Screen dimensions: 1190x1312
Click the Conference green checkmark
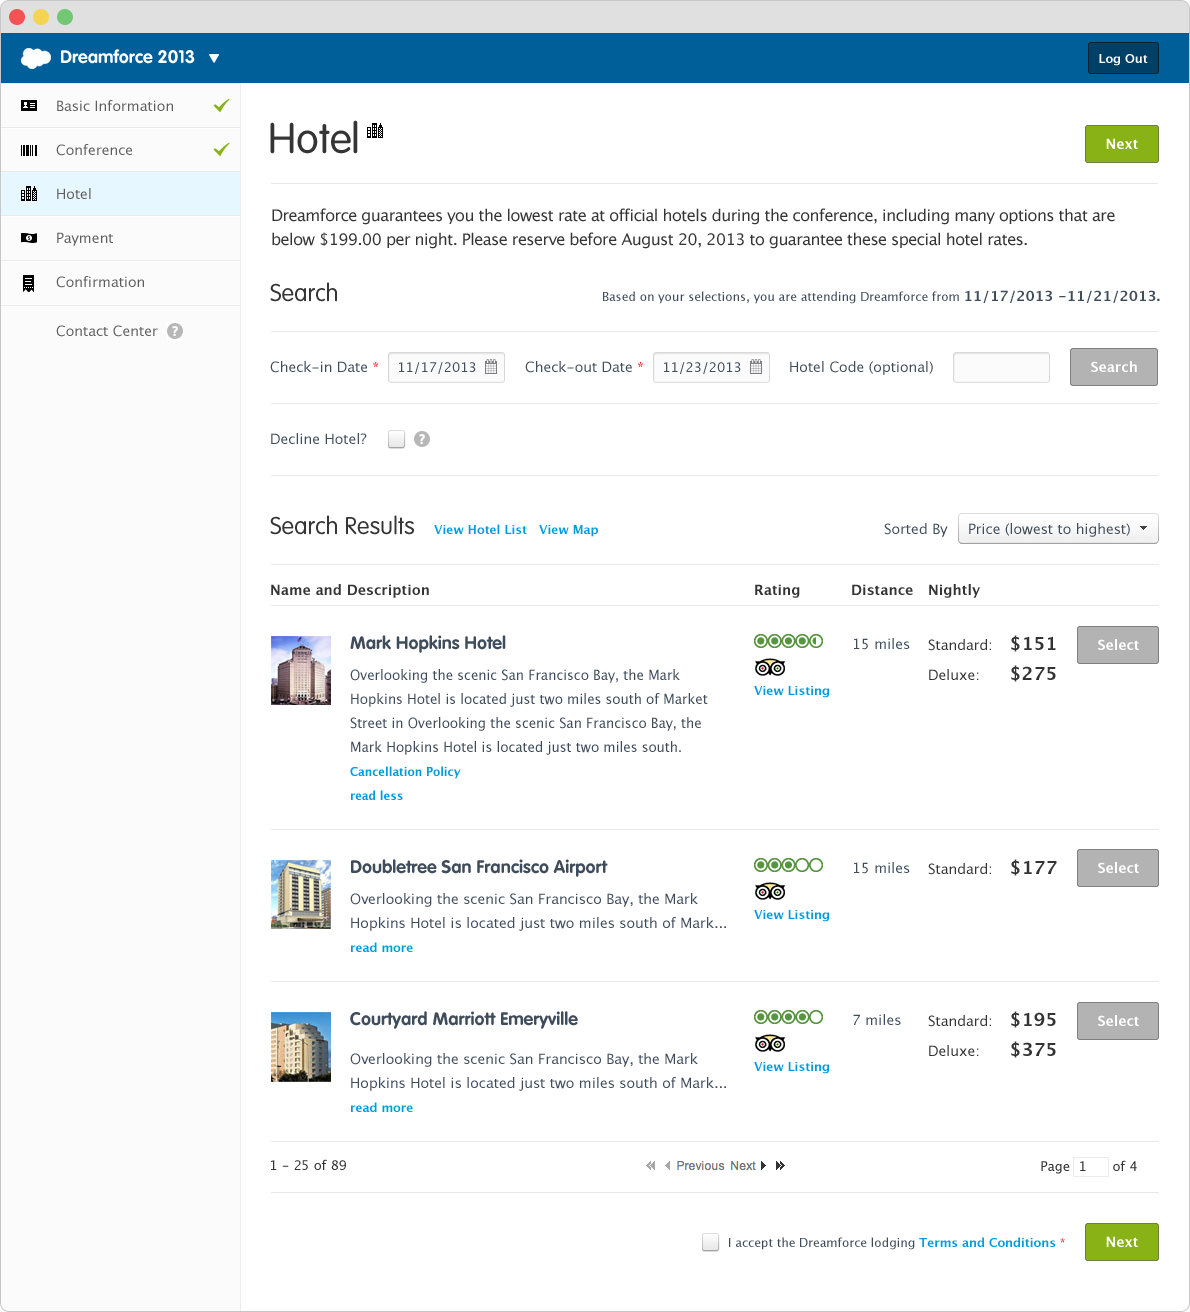pyautogui.click(x=222, y=150)
